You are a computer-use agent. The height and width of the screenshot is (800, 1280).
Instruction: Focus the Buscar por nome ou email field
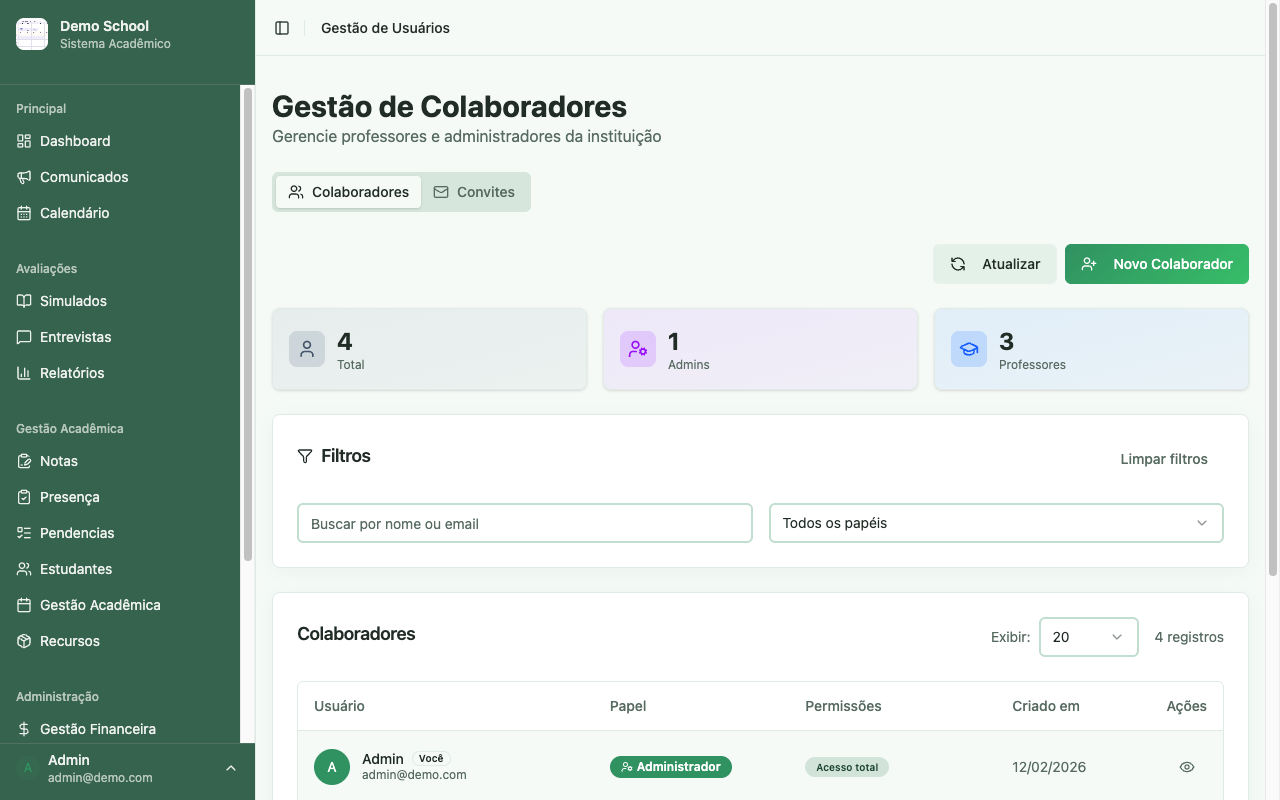click(x=525, y=523)
